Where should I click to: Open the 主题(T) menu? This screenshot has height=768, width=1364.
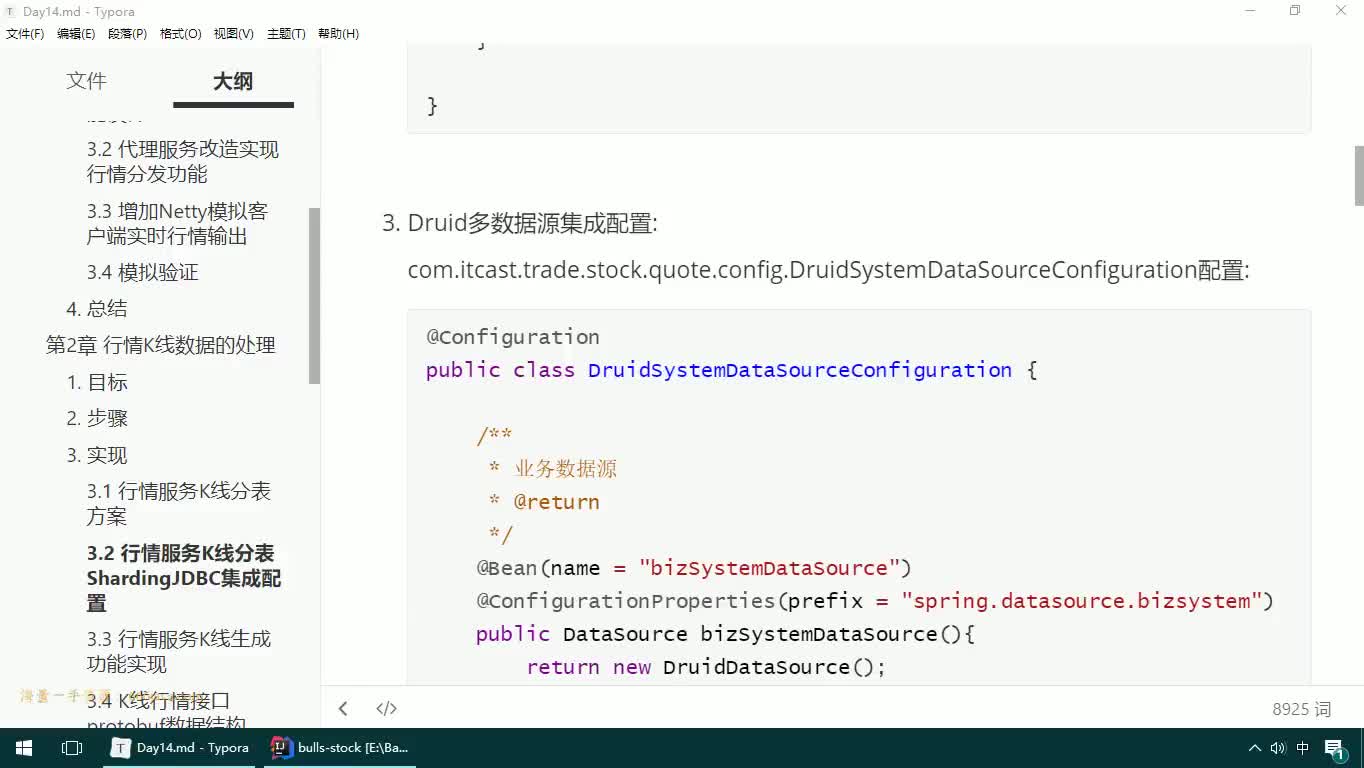point(286,34)
